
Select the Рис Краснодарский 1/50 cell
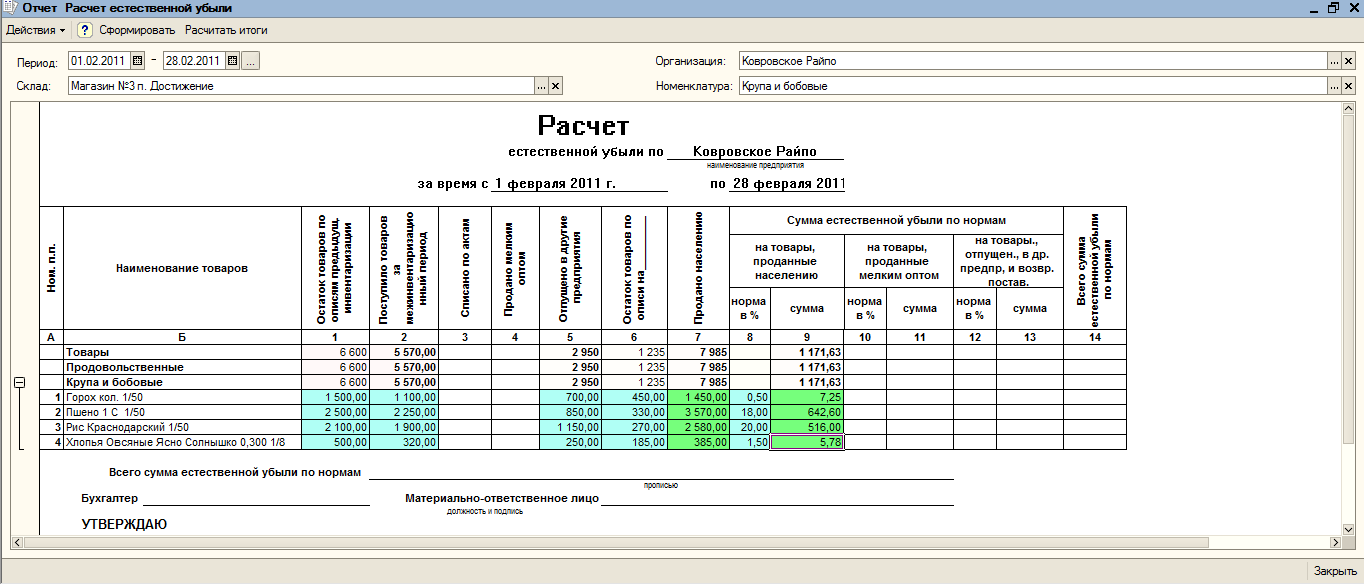click(182, 428)
